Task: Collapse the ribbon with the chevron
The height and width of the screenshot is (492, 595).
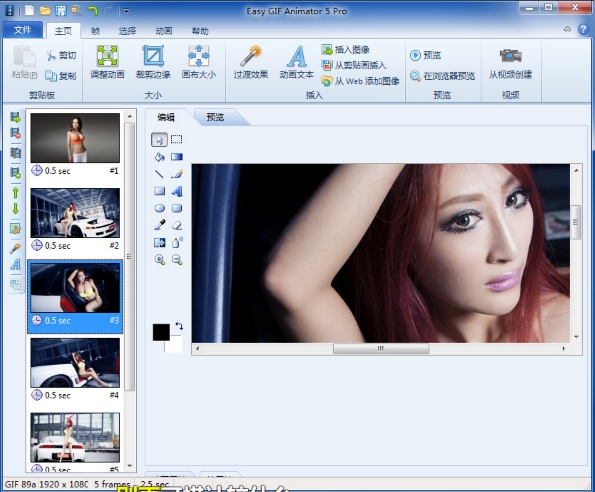Action: [567, 29]
